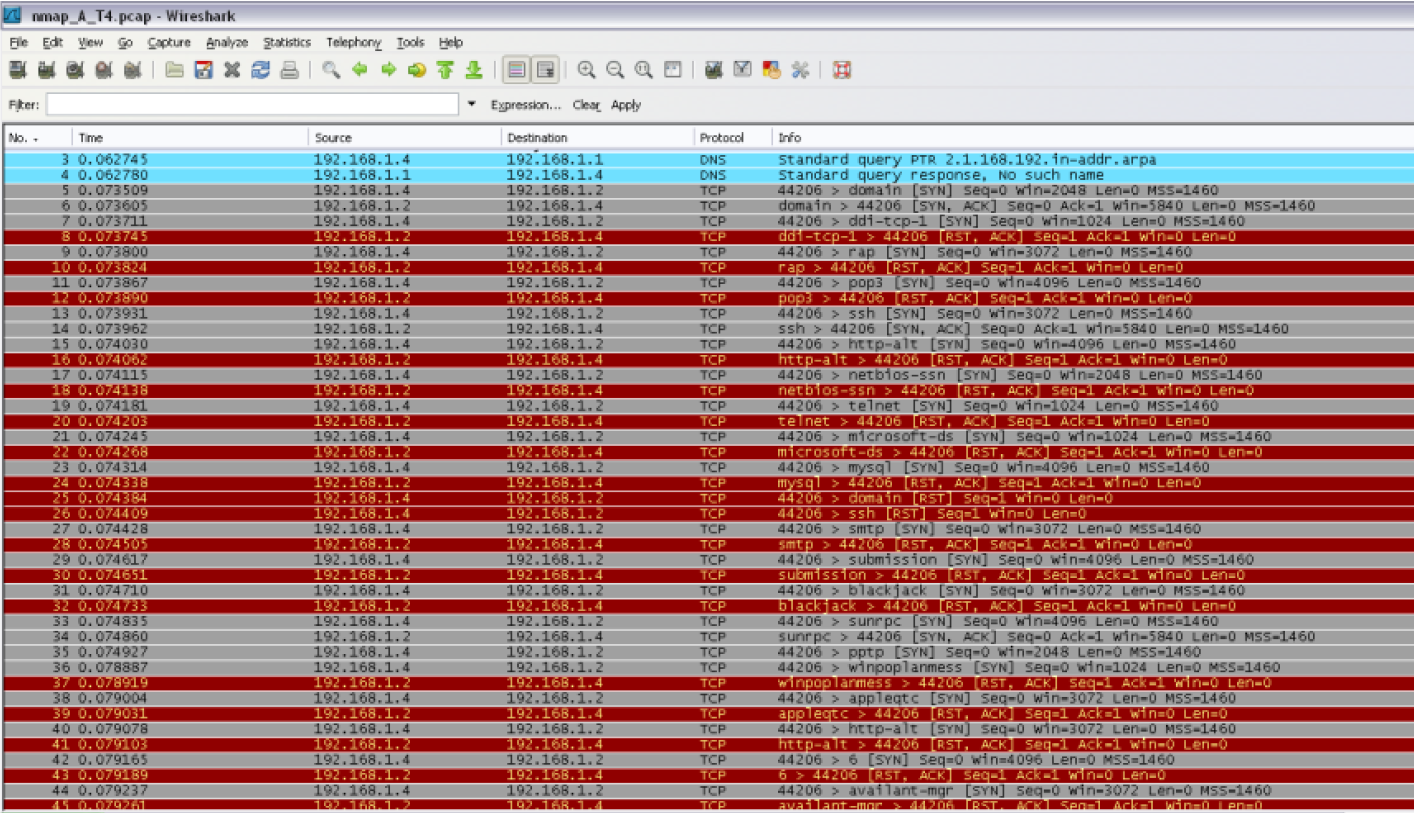Select packet 24 mysql RST, ACK row
The height and width of the screenshot is (813, 1420).
pos(709,483)
